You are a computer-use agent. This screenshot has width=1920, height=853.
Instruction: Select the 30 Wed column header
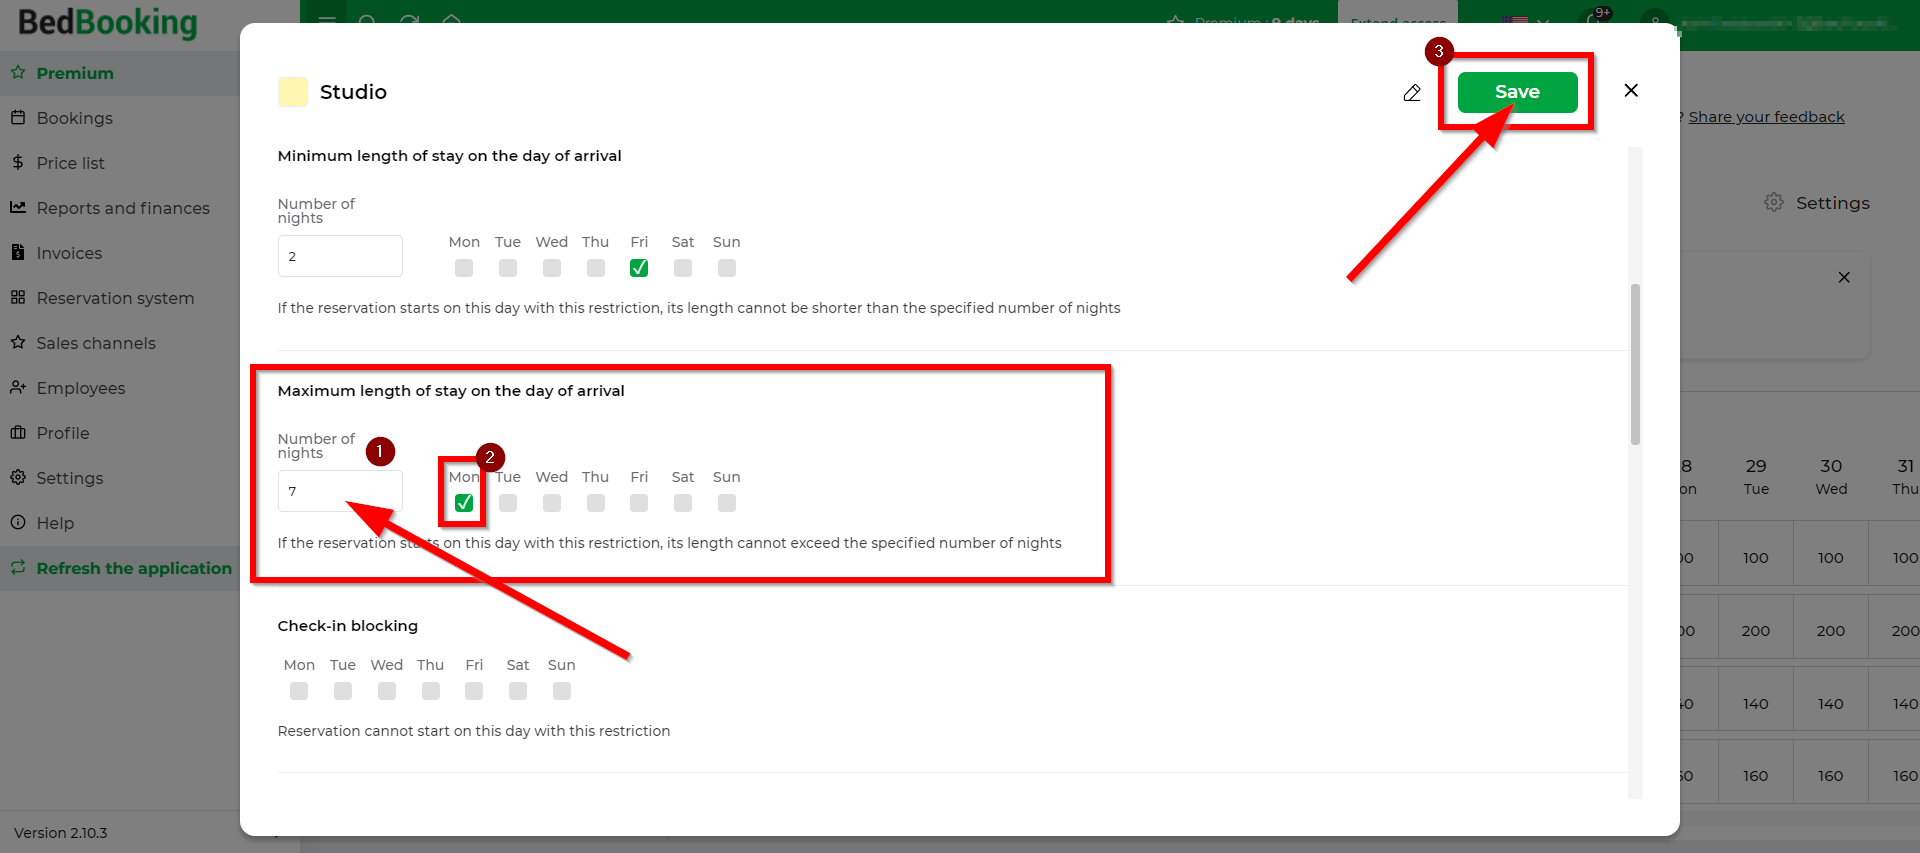click(1831, 476)
